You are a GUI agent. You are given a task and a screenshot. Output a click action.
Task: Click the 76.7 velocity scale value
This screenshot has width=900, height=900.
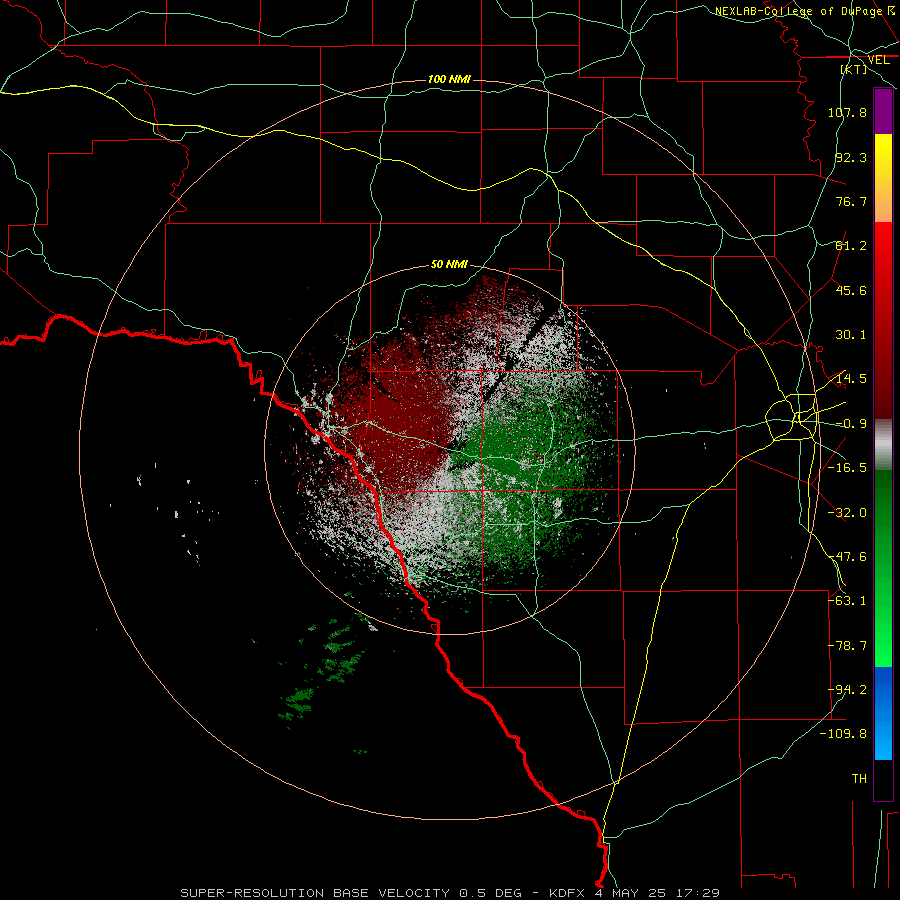851,201
